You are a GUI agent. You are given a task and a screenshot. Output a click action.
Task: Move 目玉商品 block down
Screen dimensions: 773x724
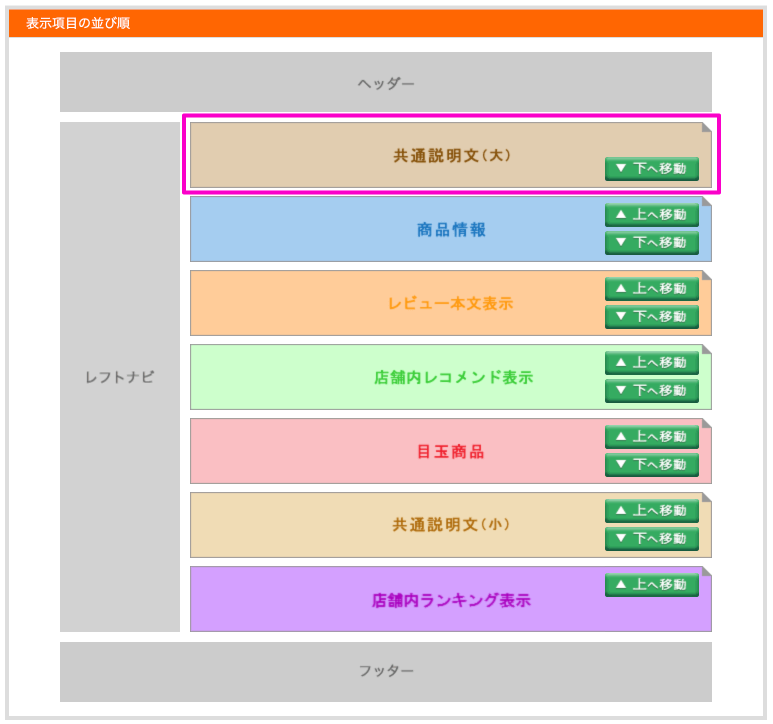pos(651,465)
